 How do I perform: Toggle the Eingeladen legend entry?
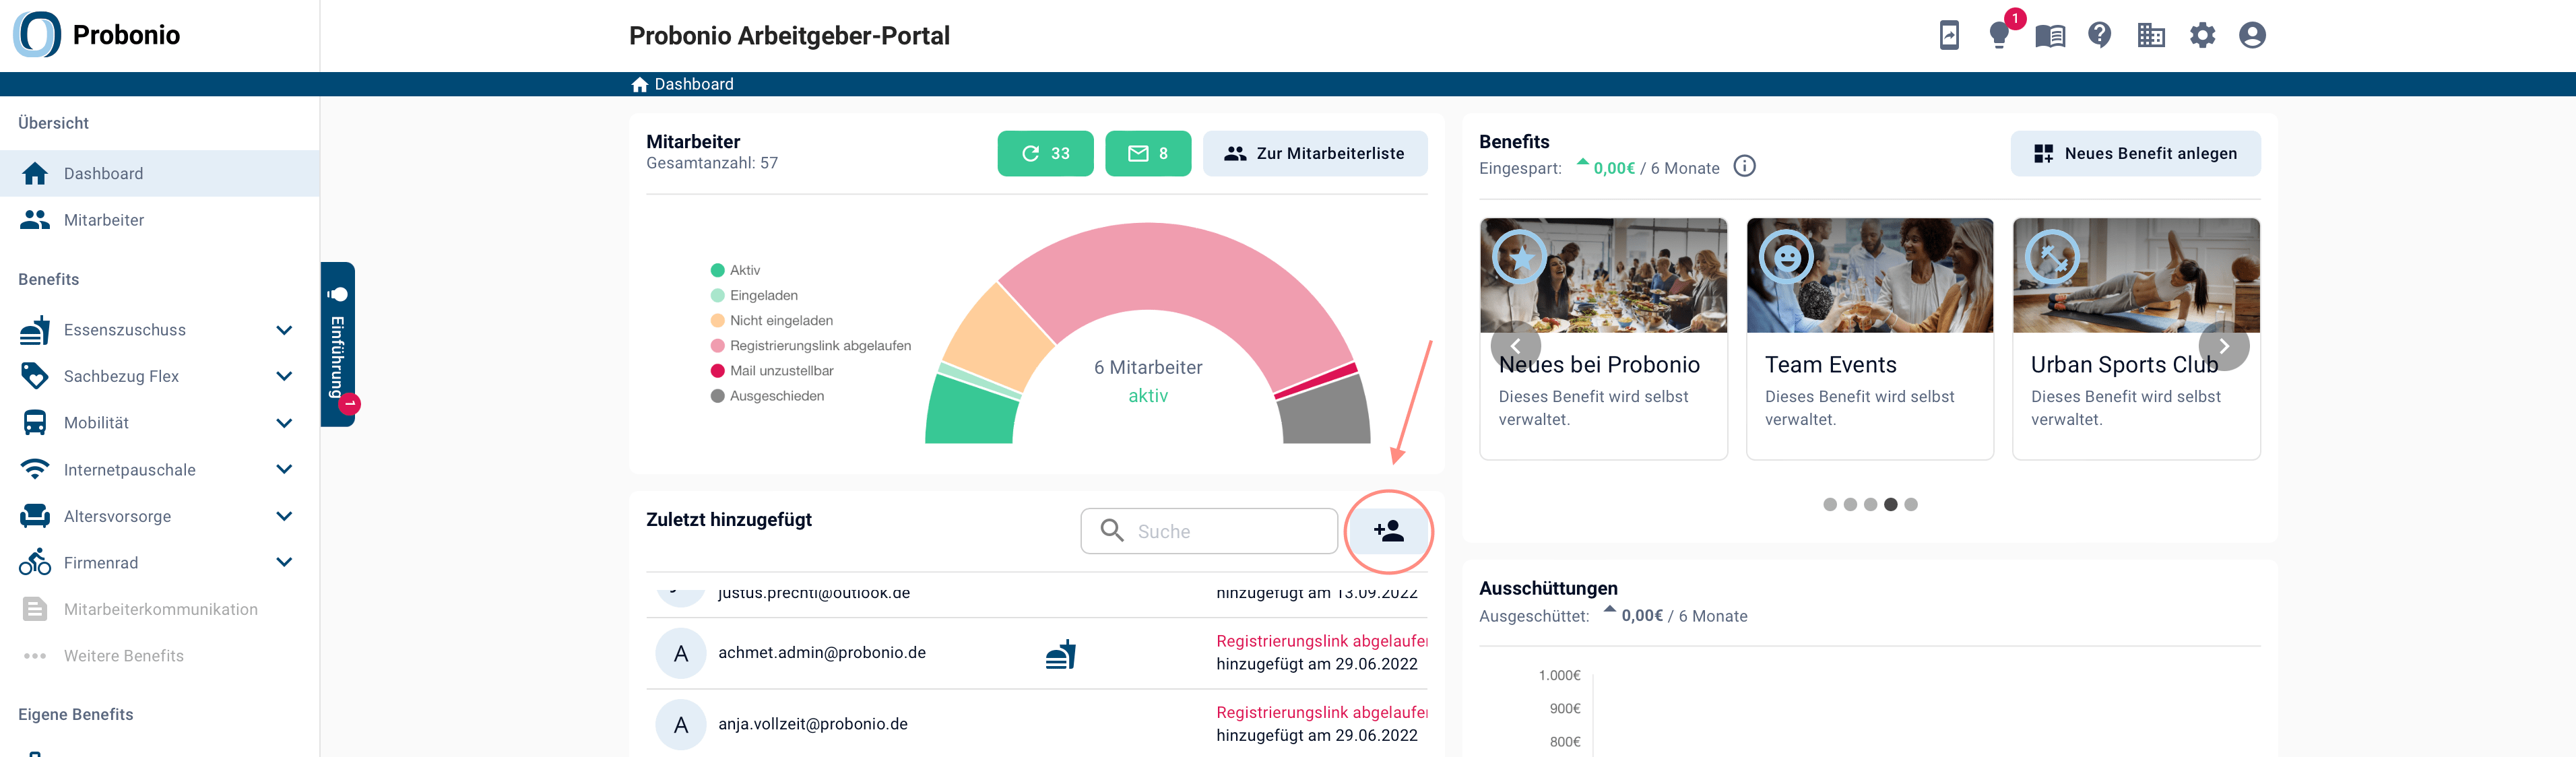click(754, 295)
